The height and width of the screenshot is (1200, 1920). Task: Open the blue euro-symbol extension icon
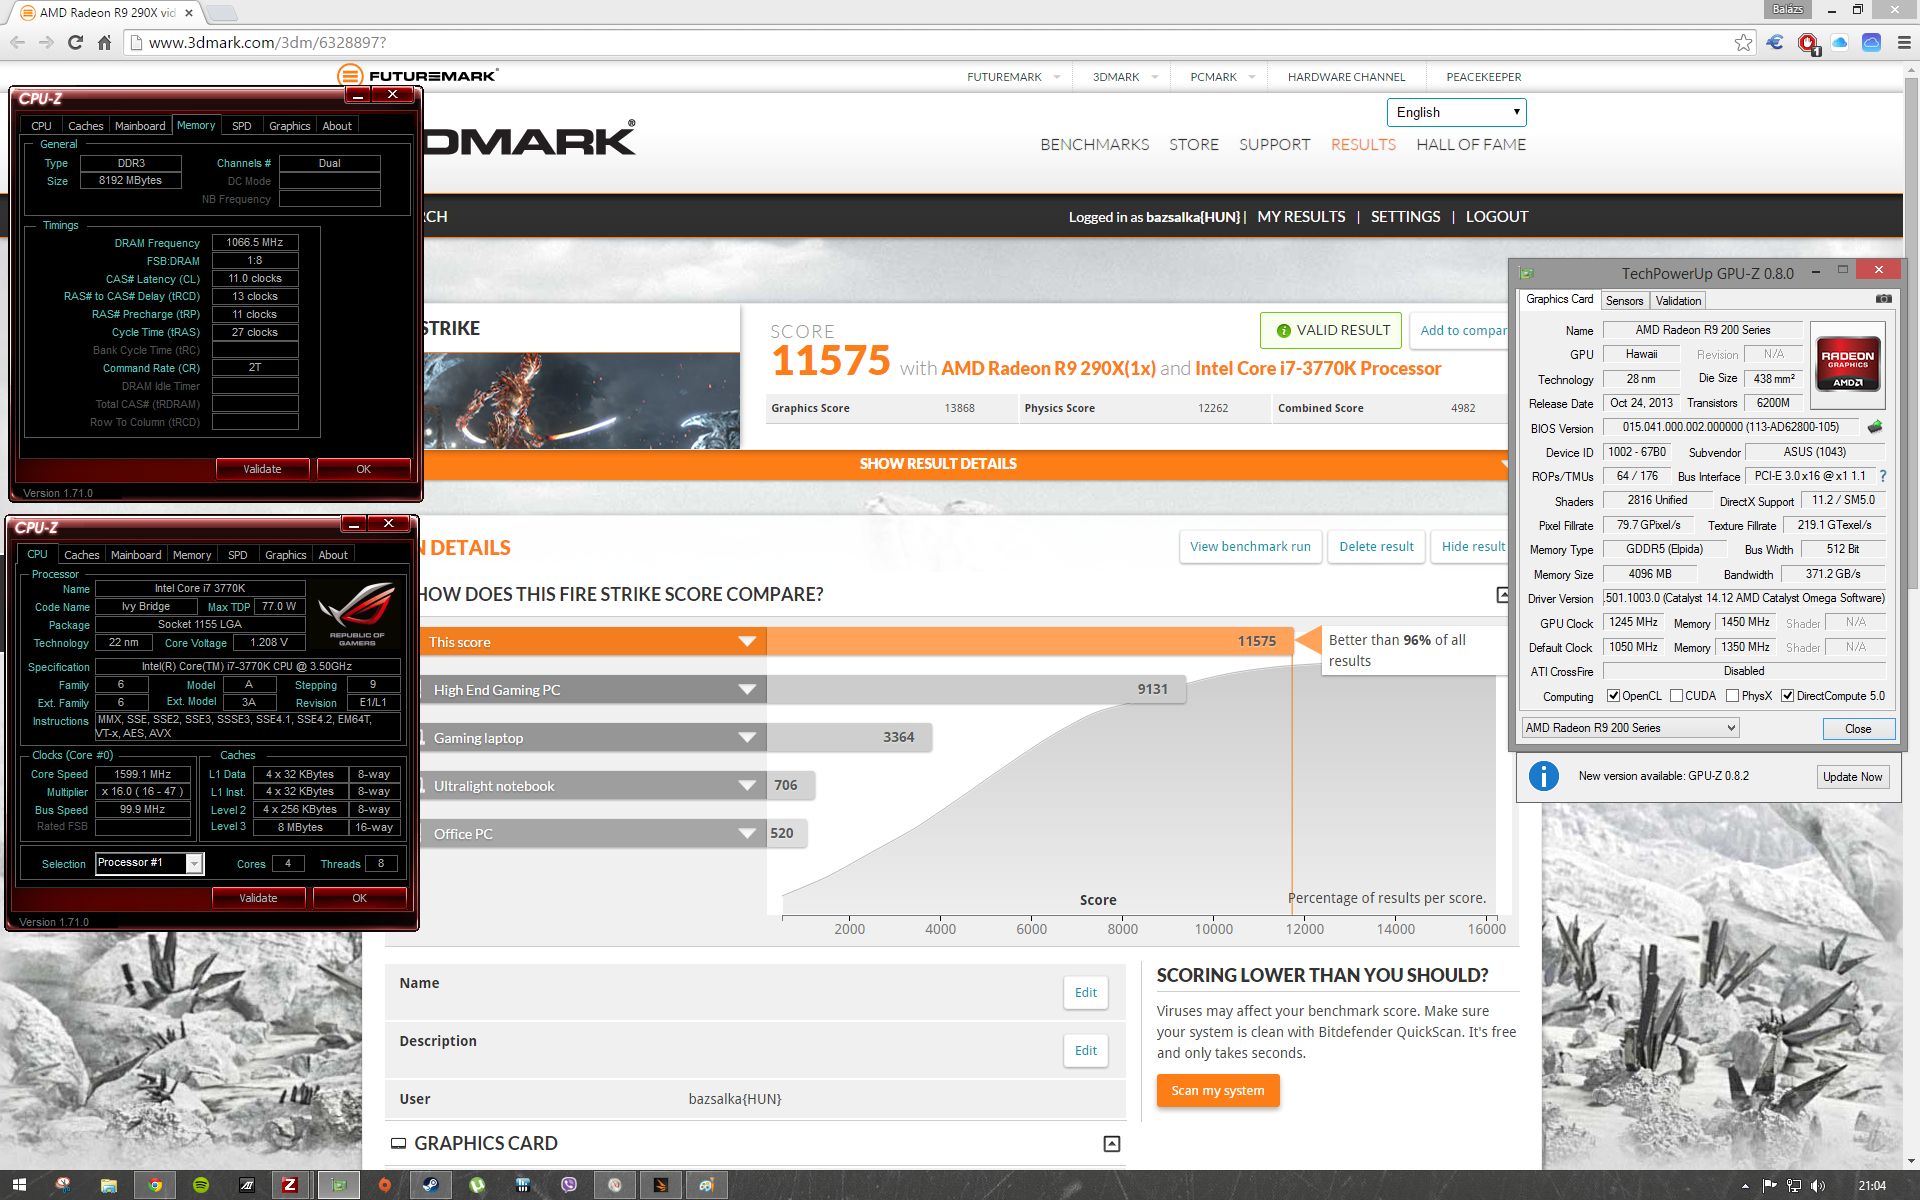[x=1775, y=42]
